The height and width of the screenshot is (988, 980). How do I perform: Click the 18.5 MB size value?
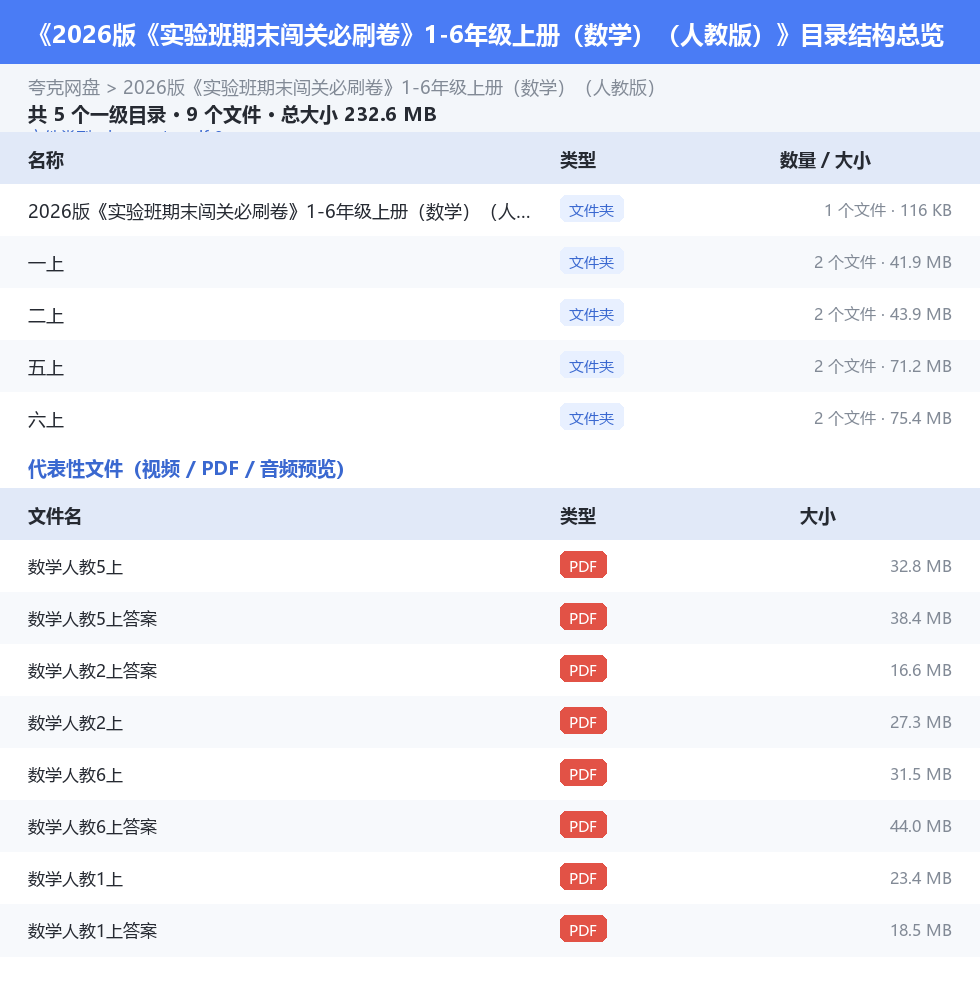pyautogui.click(x=921, y=930)
